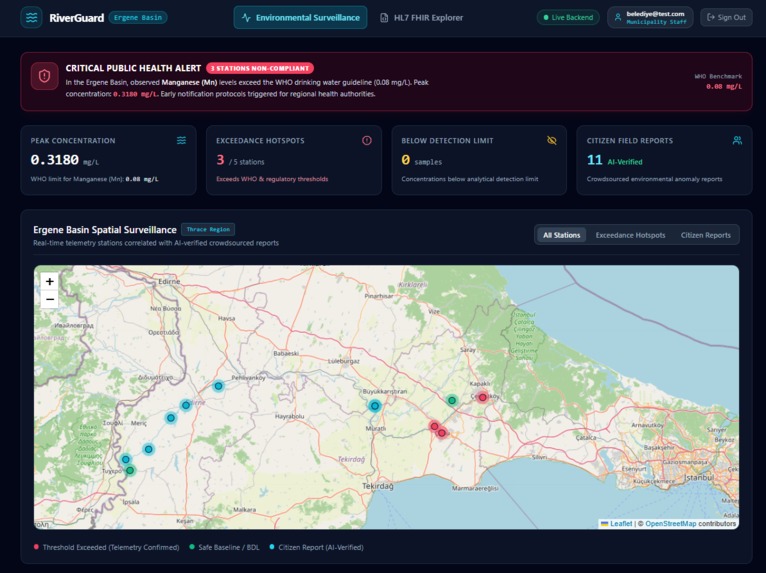
Task: Click the eye-off icon on Below Detection Limit card
Action: (x=552, y=141)
